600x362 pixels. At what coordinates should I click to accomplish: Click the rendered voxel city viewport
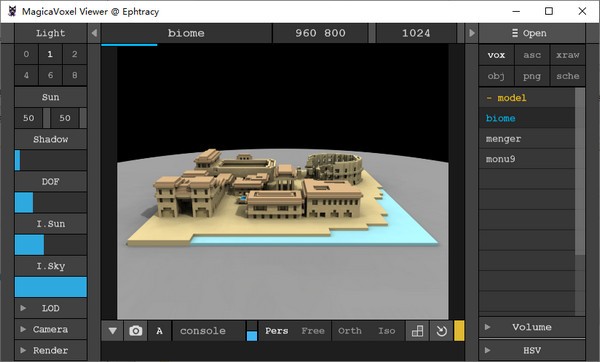282,182
